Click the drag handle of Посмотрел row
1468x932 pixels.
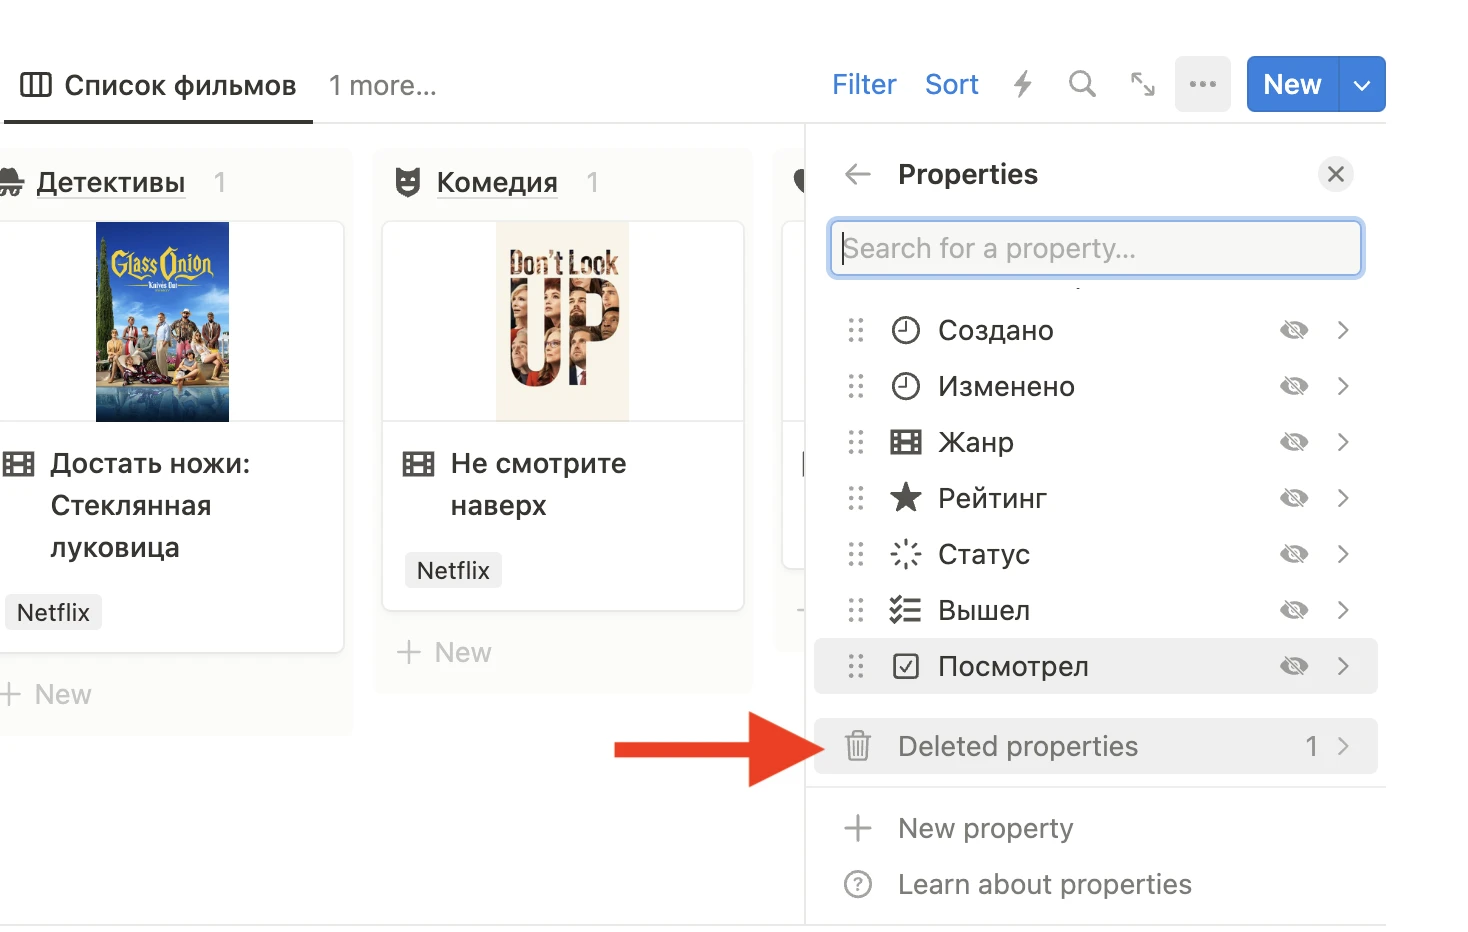click(855, 666)
